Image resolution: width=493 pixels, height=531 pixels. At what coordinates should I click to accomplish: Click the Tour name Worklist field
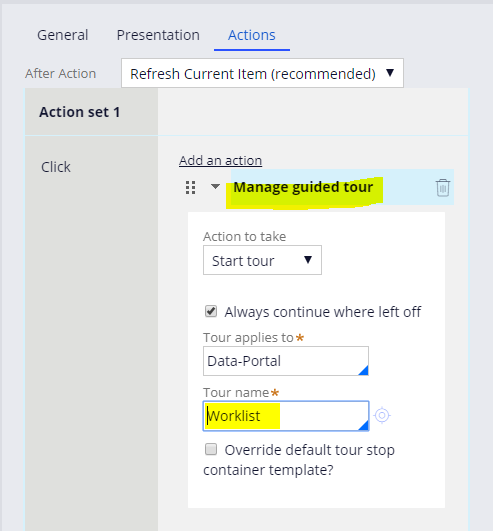(286, 416)
